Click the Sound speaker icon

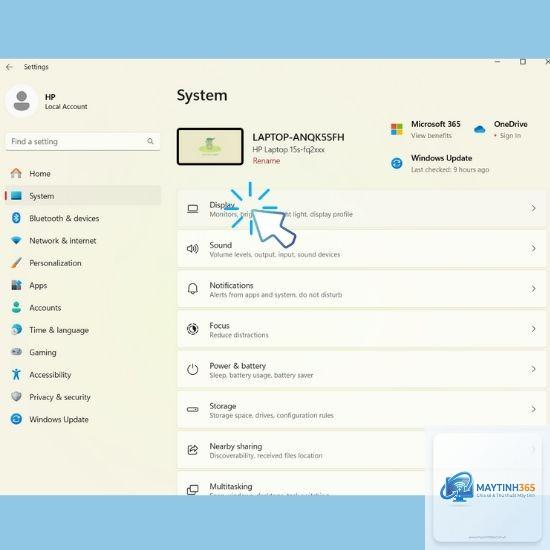click(193, 249)
